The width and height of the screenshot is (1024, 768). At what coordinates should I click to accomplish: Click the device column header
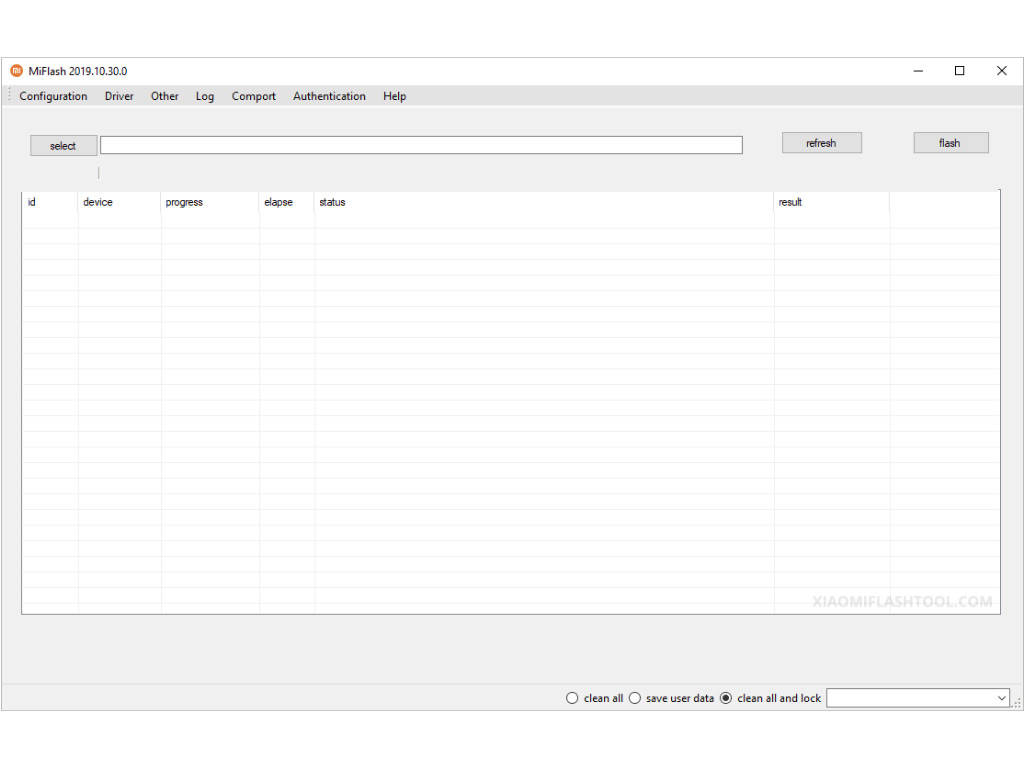[98, 203]
